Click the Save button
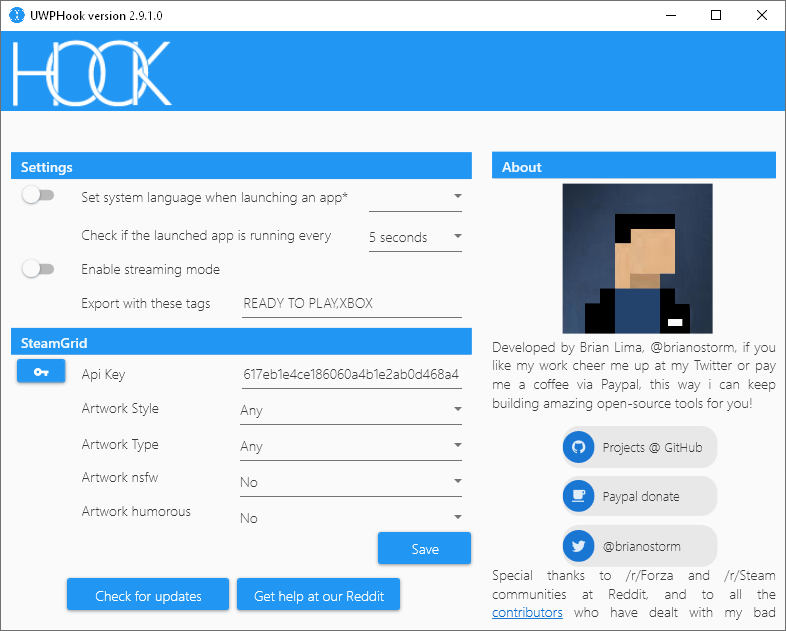786x631 pixels. pyautogui.click(x=425, y=549)
